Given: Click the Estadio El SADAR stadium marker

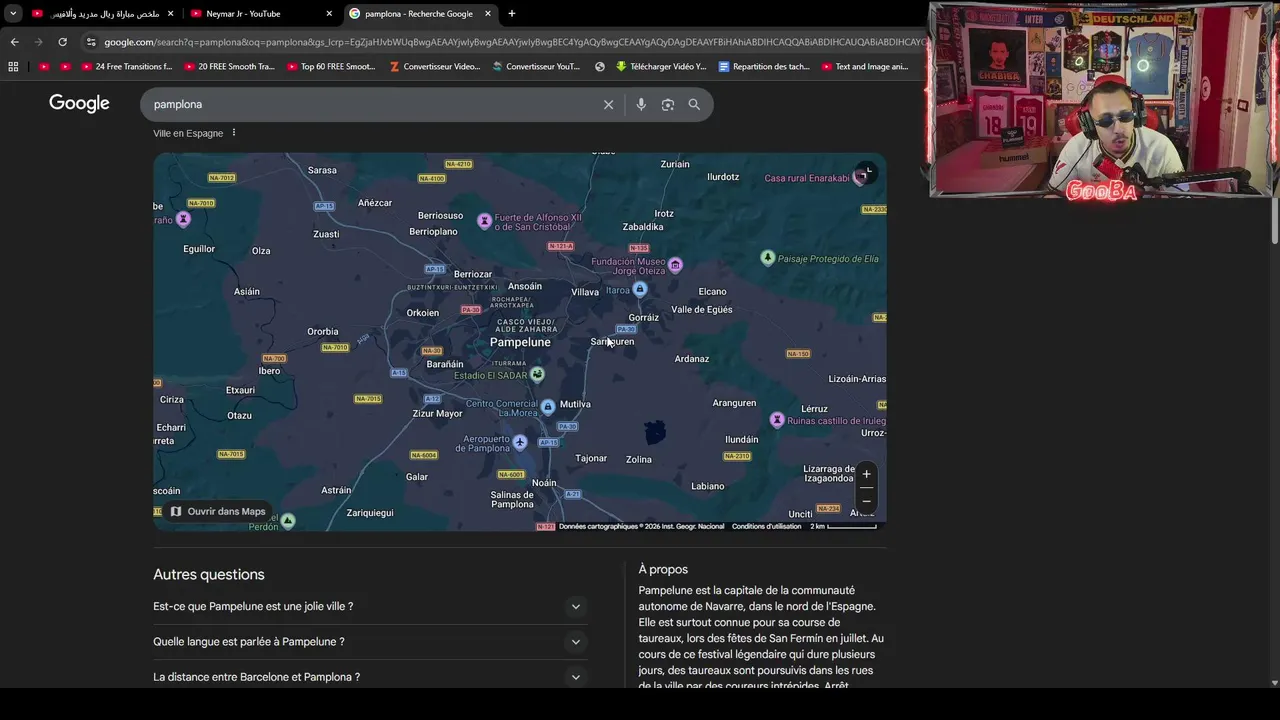Looking at the screenshot, I should [x=537, y=374].
